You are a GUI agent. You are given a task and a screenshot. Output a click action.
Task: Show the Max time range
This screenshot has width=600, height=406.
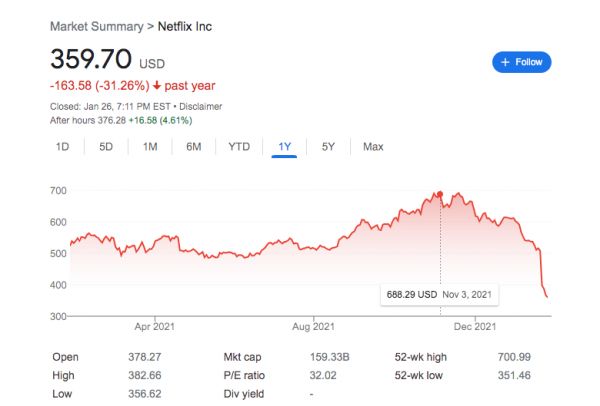(373, 147)
